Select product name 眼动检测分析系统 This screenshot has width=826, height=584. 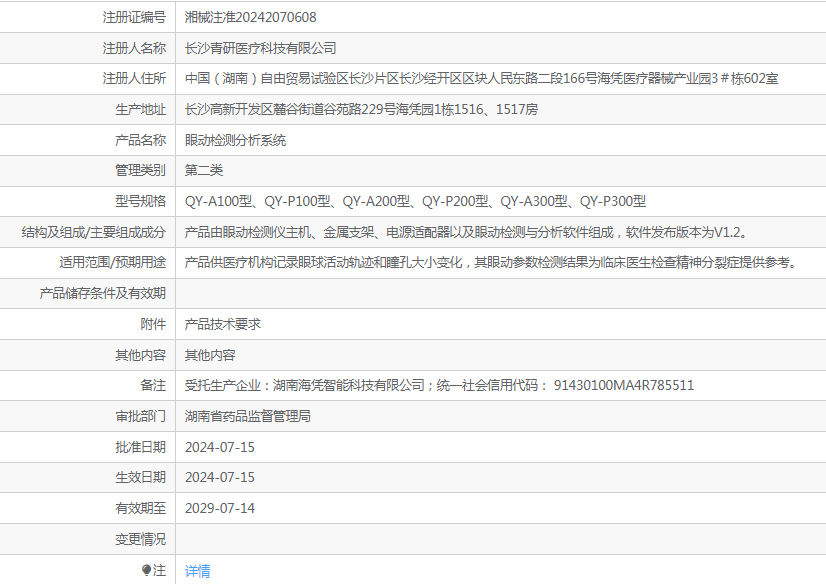[235, 140]
